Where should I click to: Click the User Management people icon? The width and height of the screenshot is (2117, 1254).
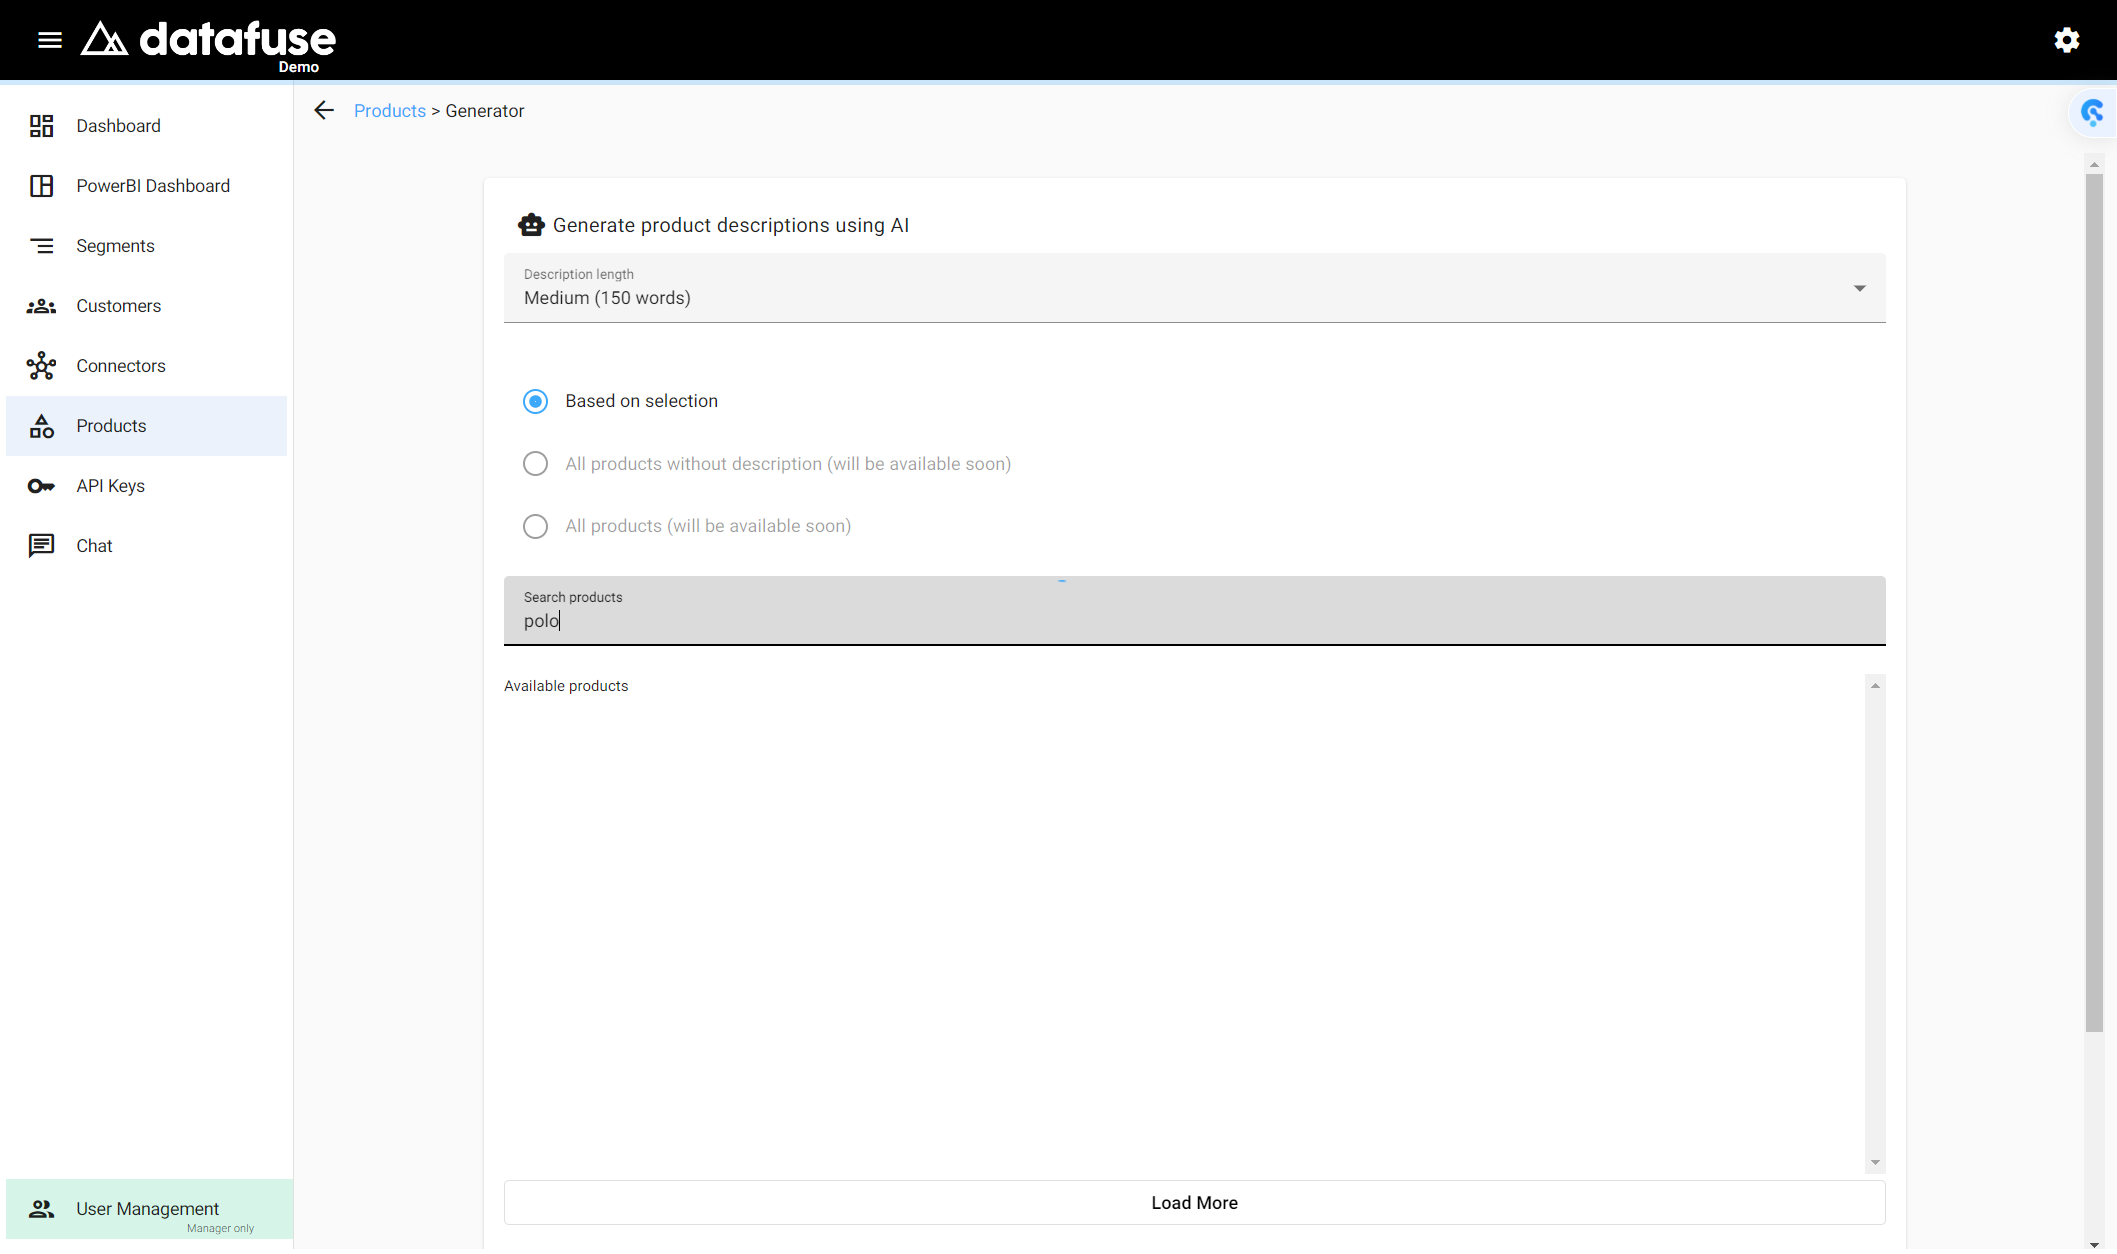[41, 1209]
